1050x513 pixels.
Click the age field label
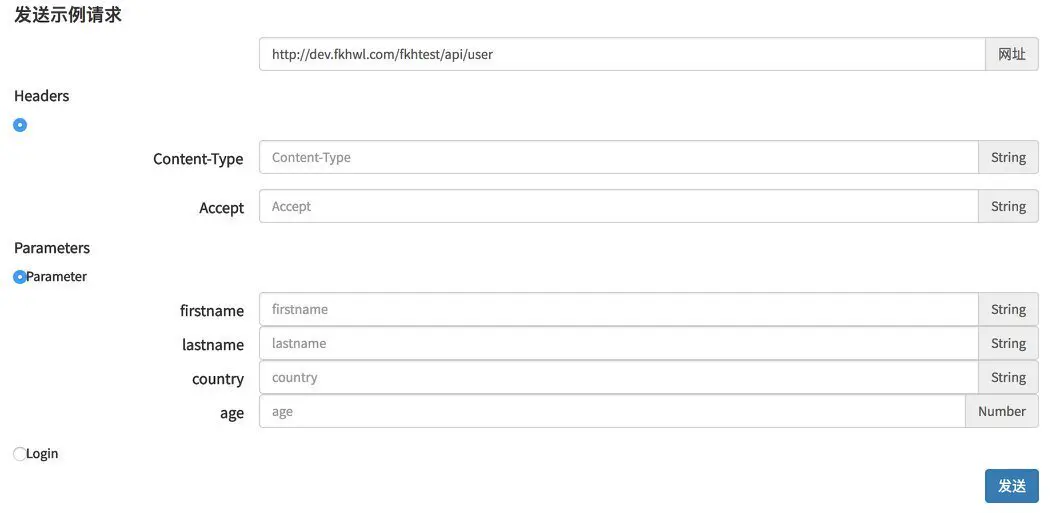click(x=232, y=413)
